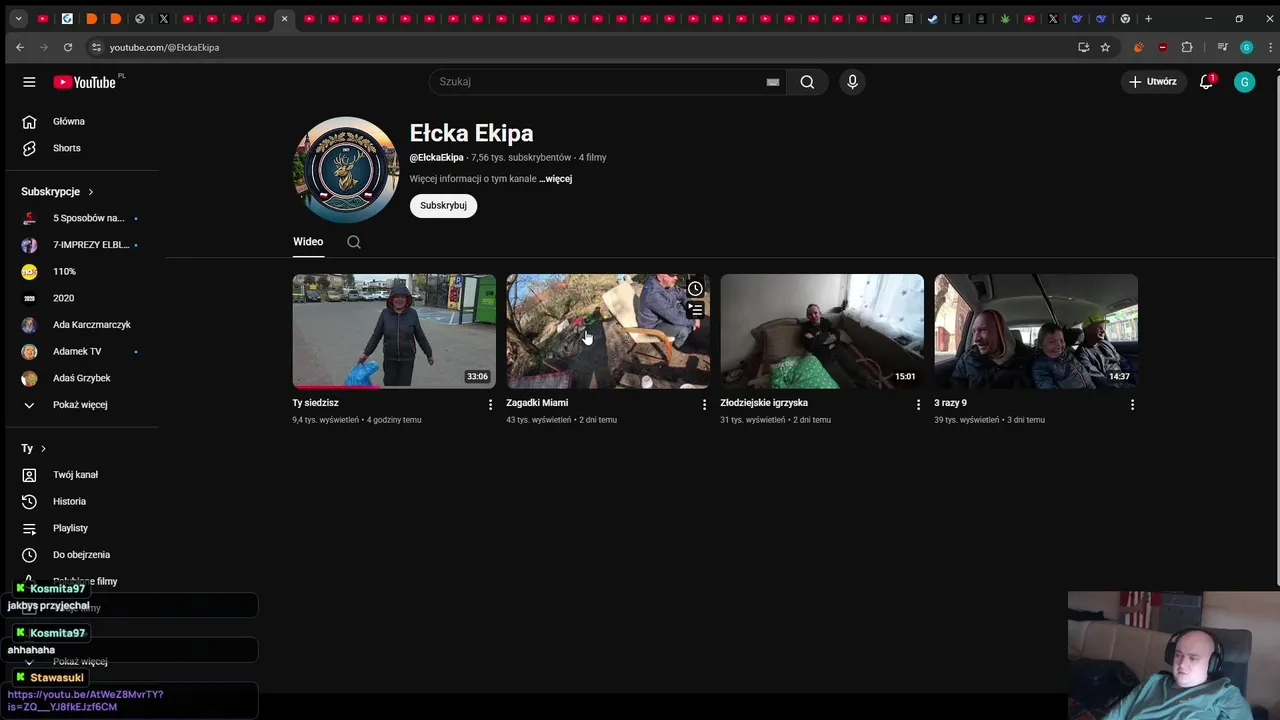
Task: Open the account avatar menu
Action: 1244,82
